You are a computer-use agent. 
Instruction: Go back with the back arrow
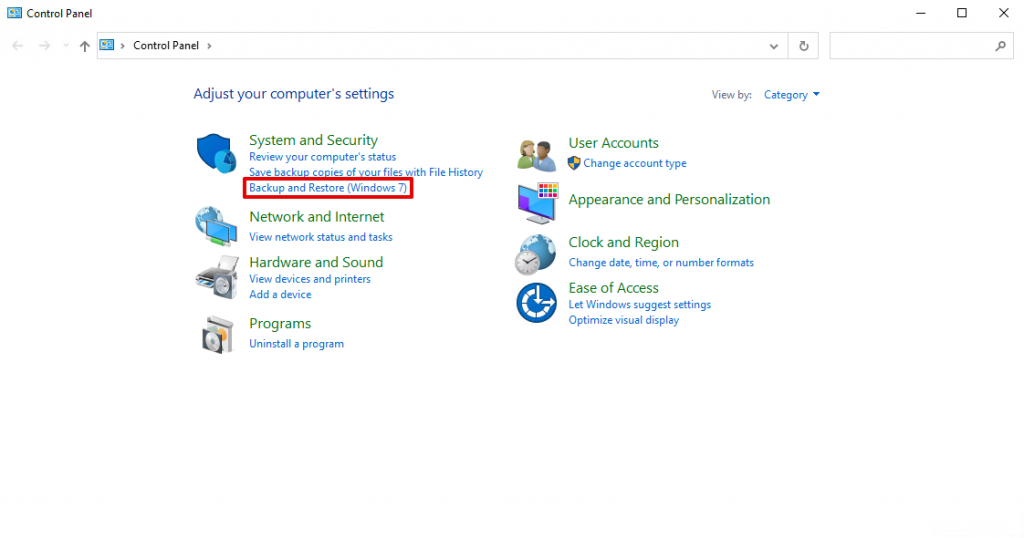(18, 46)
